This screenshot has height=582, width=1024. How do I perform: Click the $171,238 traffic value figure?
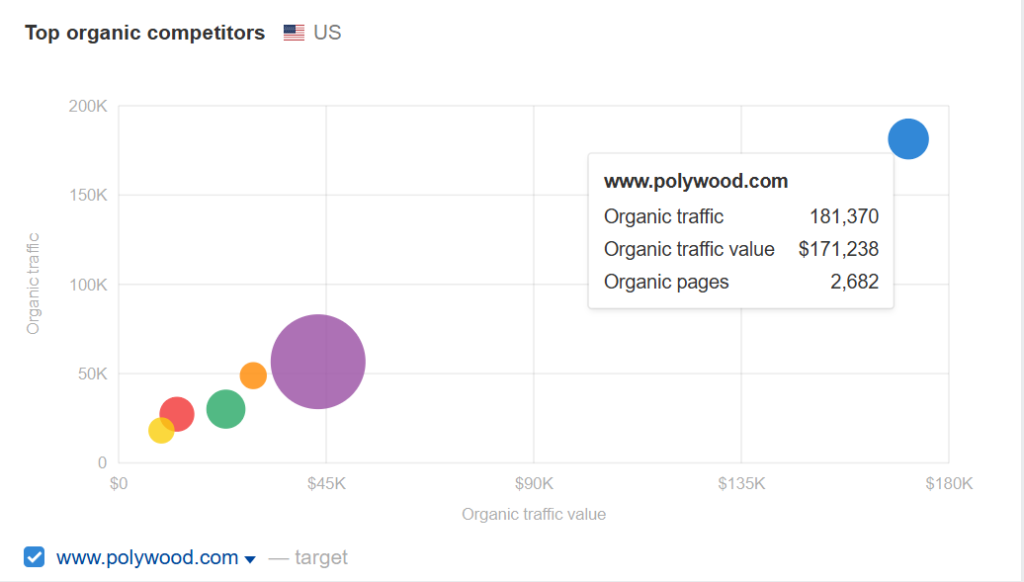point(839,249)
